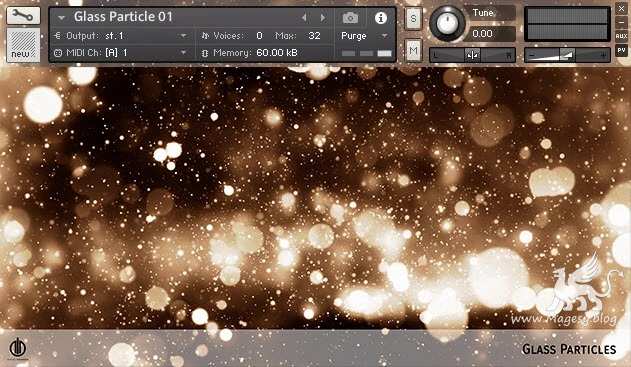Click the purge status indicator bars

coord(366,53)
